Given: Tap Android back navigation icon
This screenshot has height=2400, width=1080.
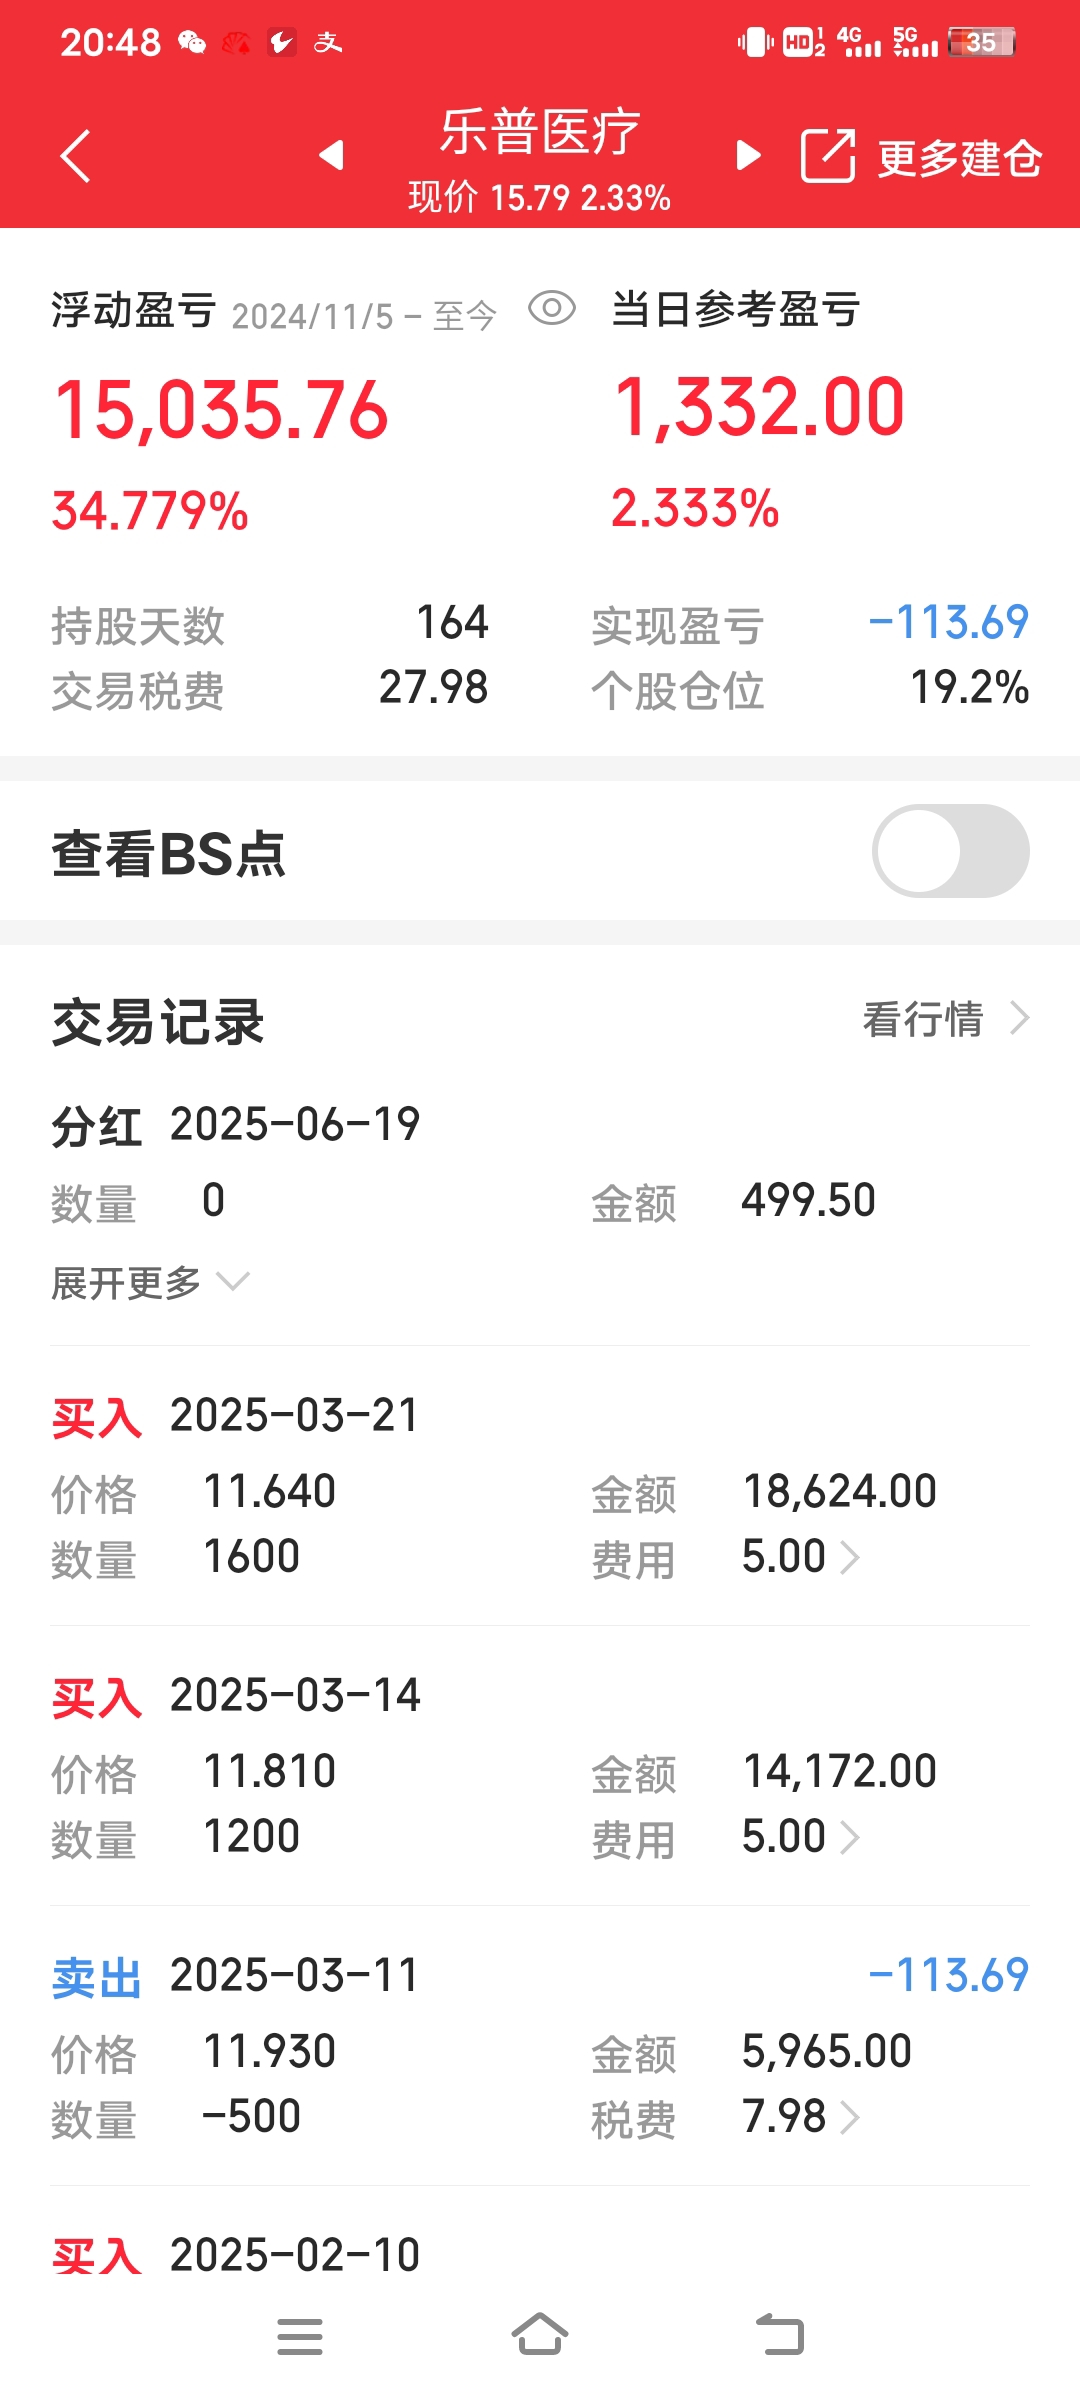Looking at the screenshot, I should tap(780, 2335).
